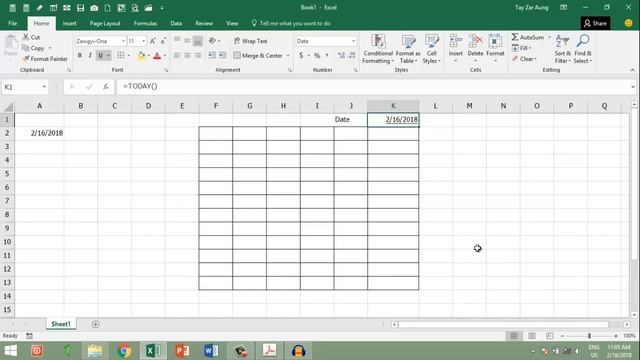
Task: Increase font size with the large A icon
Action: click(153, 41)
